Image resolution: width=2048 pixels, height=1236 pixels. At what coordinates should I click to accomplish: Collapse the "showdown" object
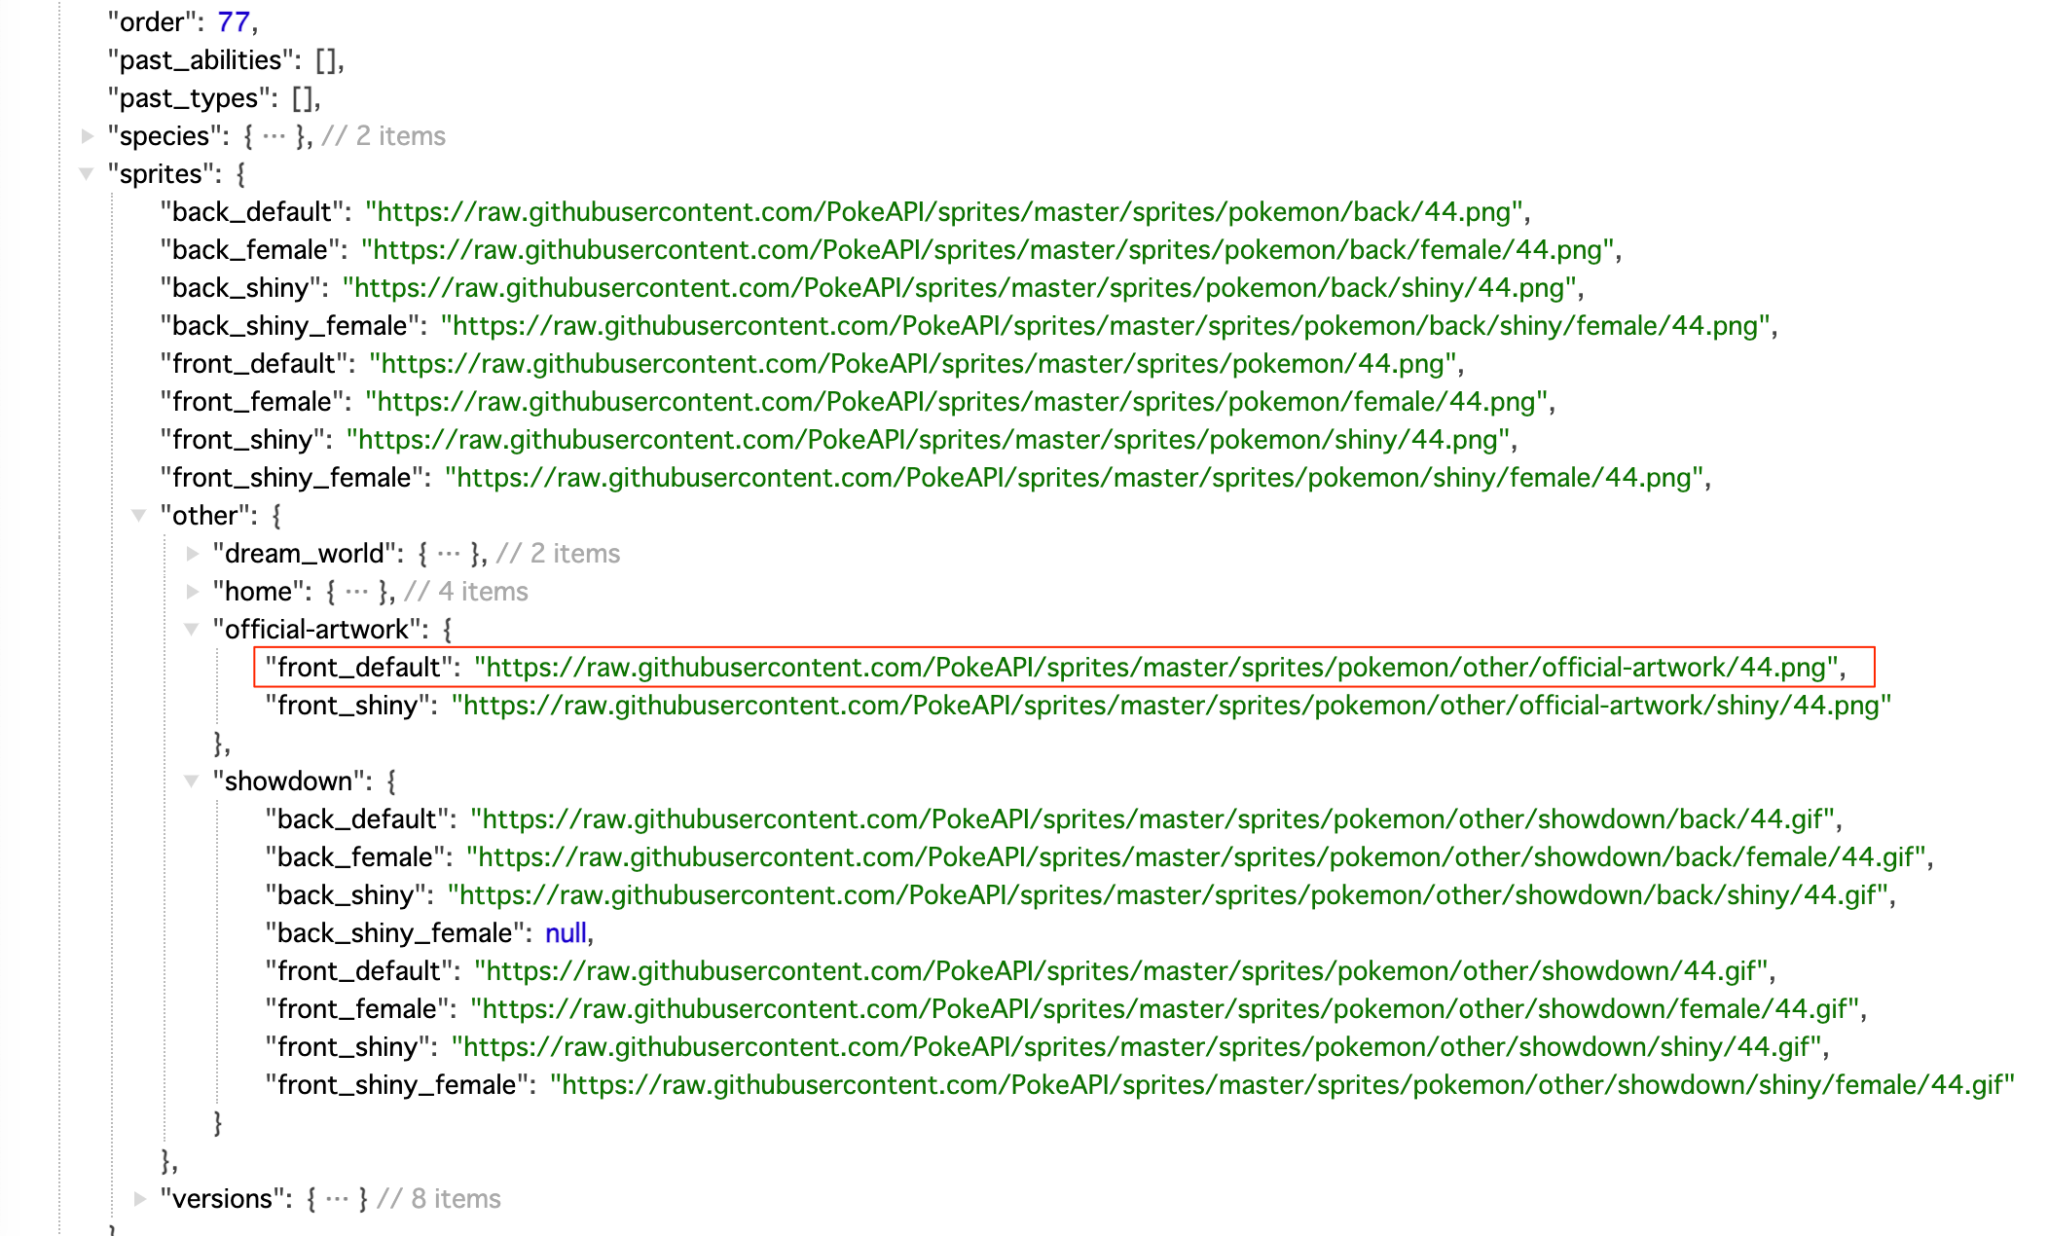click(x=191, y=781)
